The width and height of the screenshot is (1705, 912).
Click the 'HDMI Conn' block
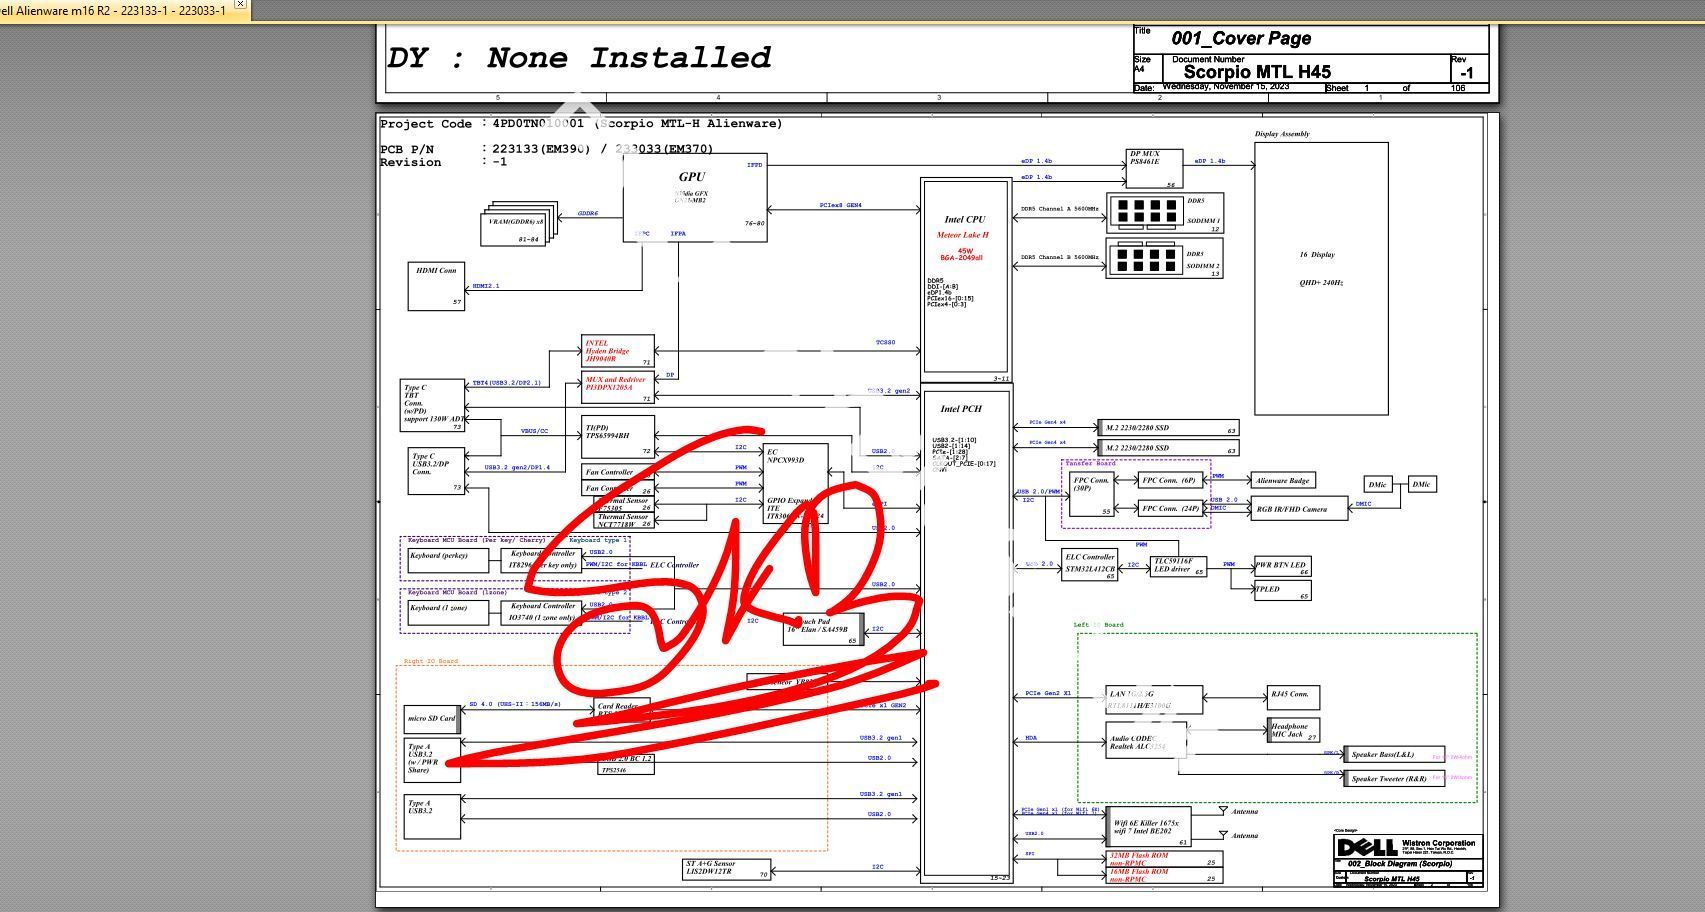point(436,286)
